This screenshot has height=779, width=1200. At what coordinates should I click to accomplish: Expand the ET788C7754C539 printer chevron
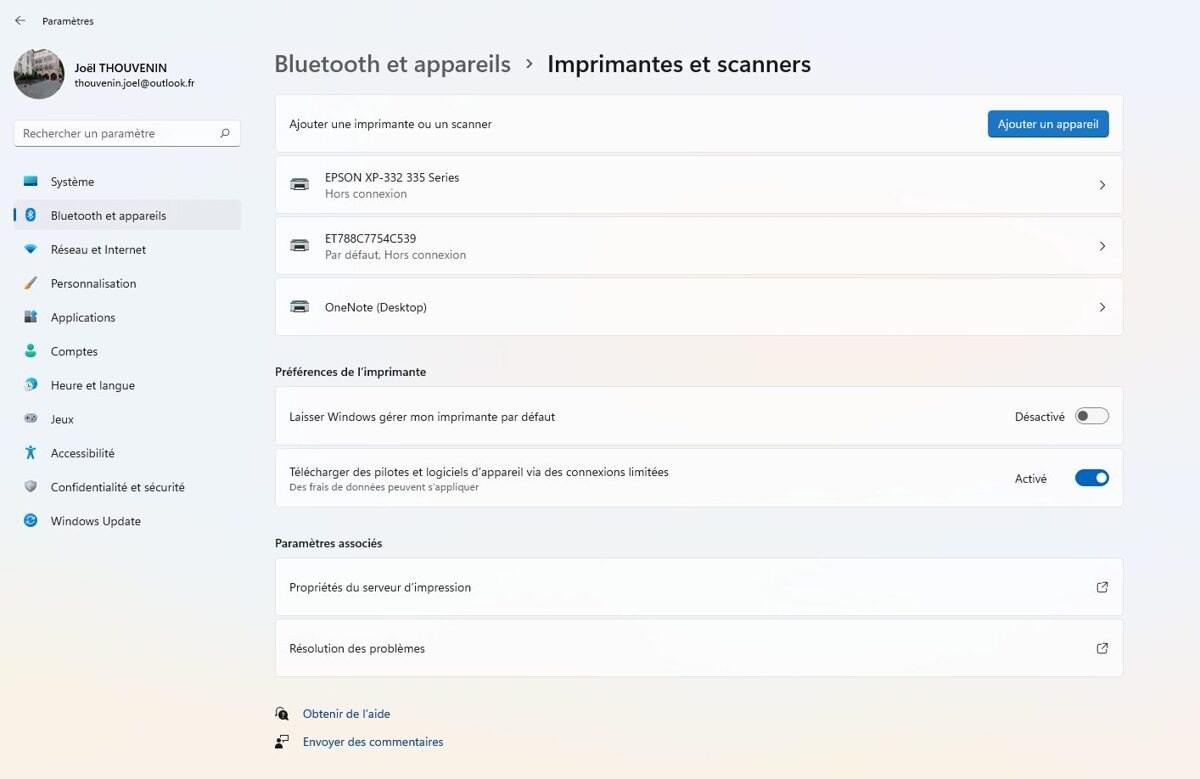1102,246
